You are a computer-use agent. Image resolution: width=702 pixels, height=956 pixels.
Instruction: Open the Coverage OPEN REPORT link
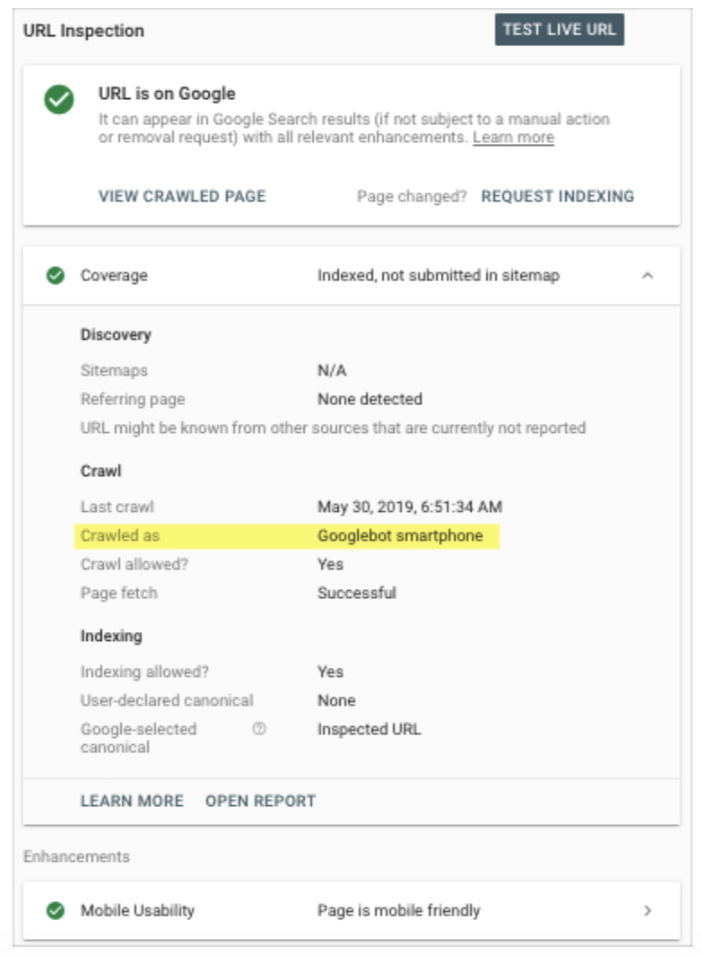(260, 801)
